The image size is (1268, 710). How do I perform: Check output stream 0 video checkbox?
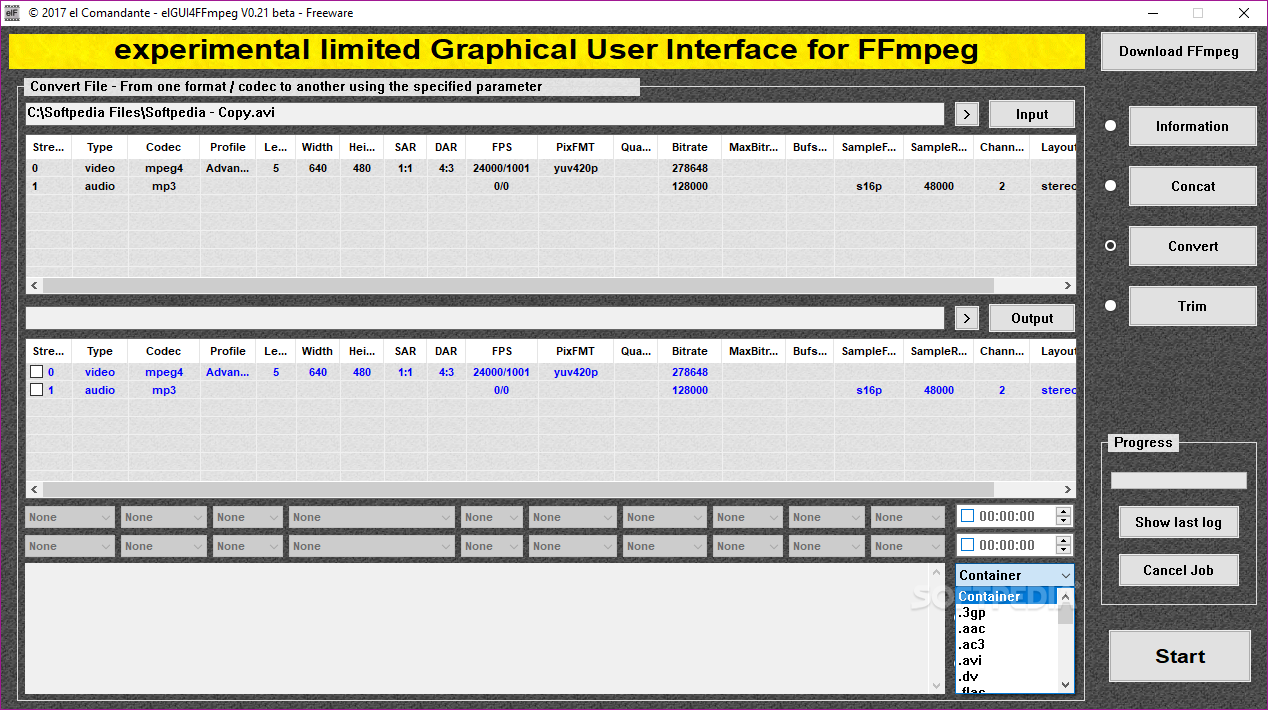click(x=37, y=372)
